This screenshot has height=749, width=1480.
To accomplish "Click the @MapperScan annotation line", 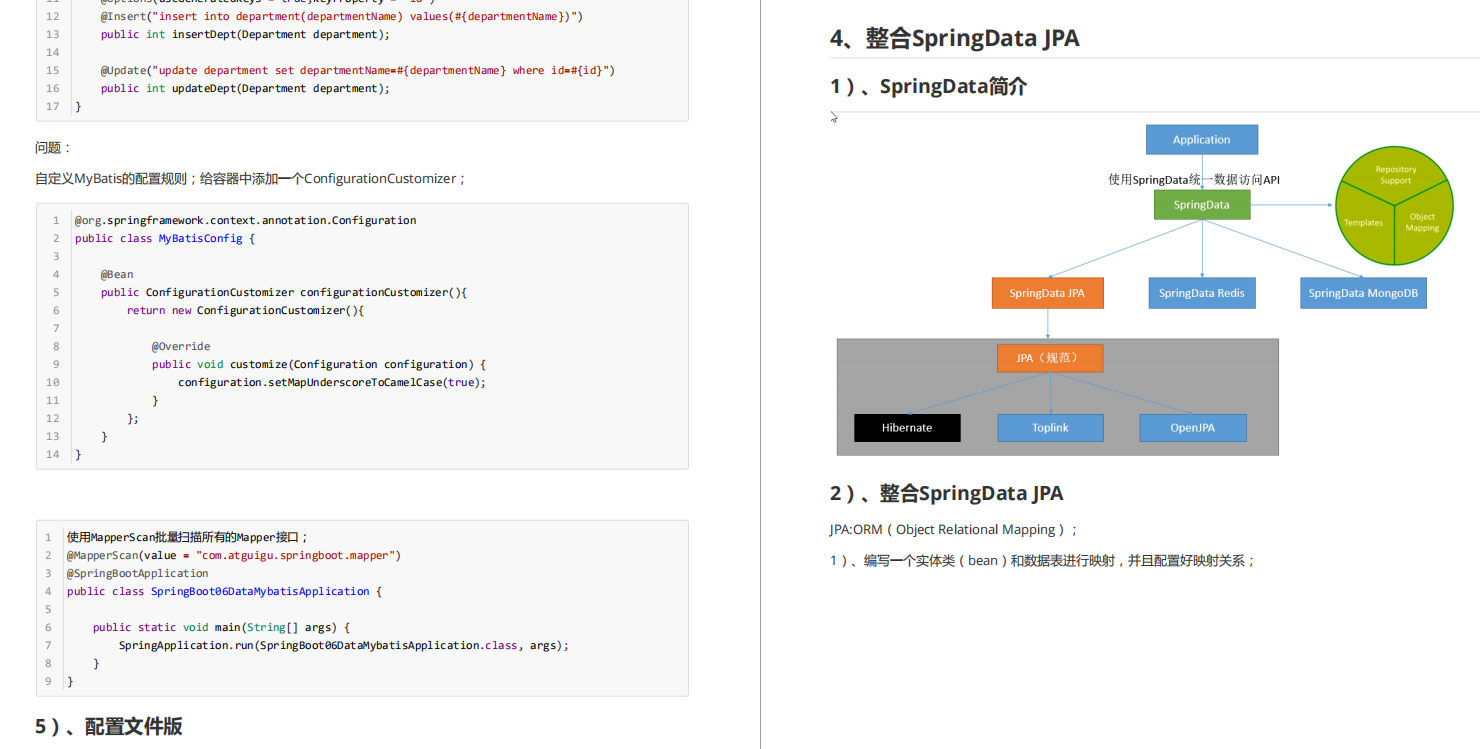I will click(x=234, y=555).
